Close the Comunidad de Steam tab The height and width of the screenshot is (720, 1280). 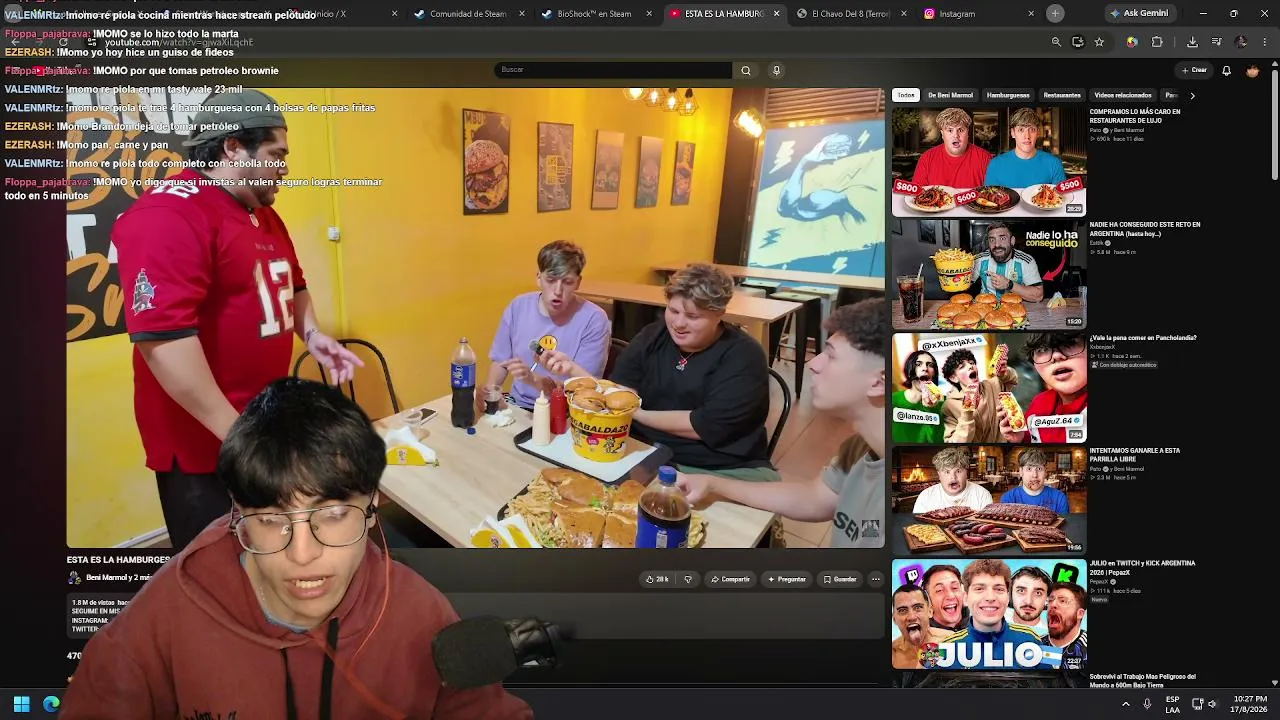coord(522,14)
